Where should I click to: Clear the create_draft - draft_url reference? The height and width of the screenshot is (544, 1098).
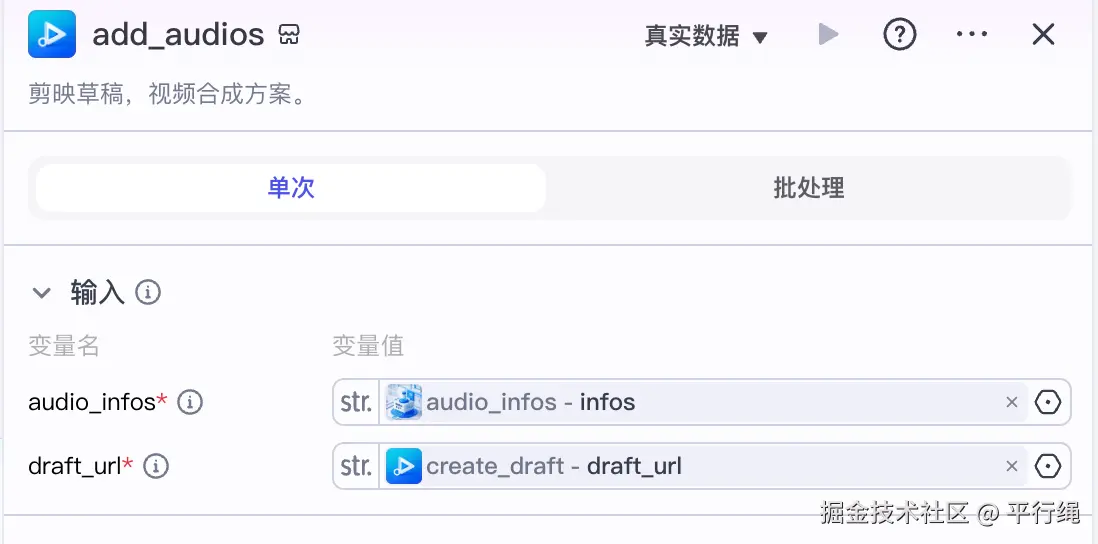pyautogui.click(x=1012, y=466)
